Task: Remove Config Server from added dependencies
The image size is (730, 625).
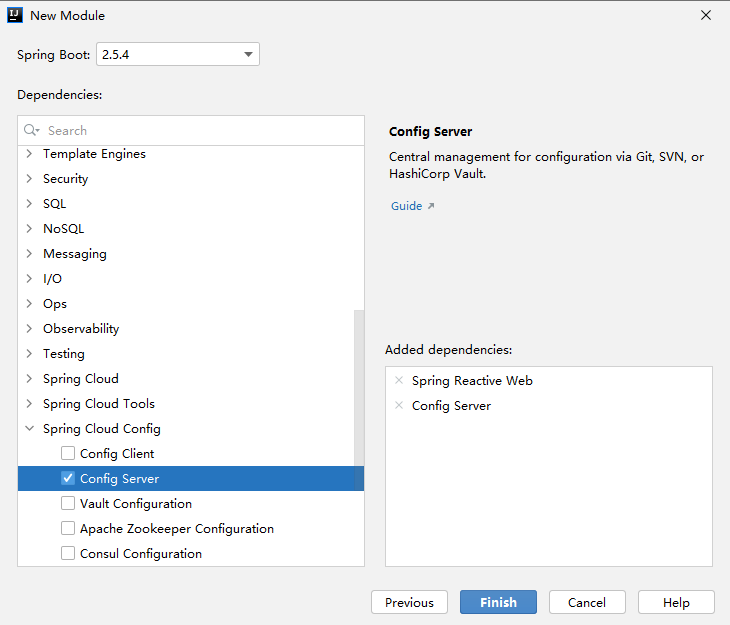Action: tap(399, 405)
